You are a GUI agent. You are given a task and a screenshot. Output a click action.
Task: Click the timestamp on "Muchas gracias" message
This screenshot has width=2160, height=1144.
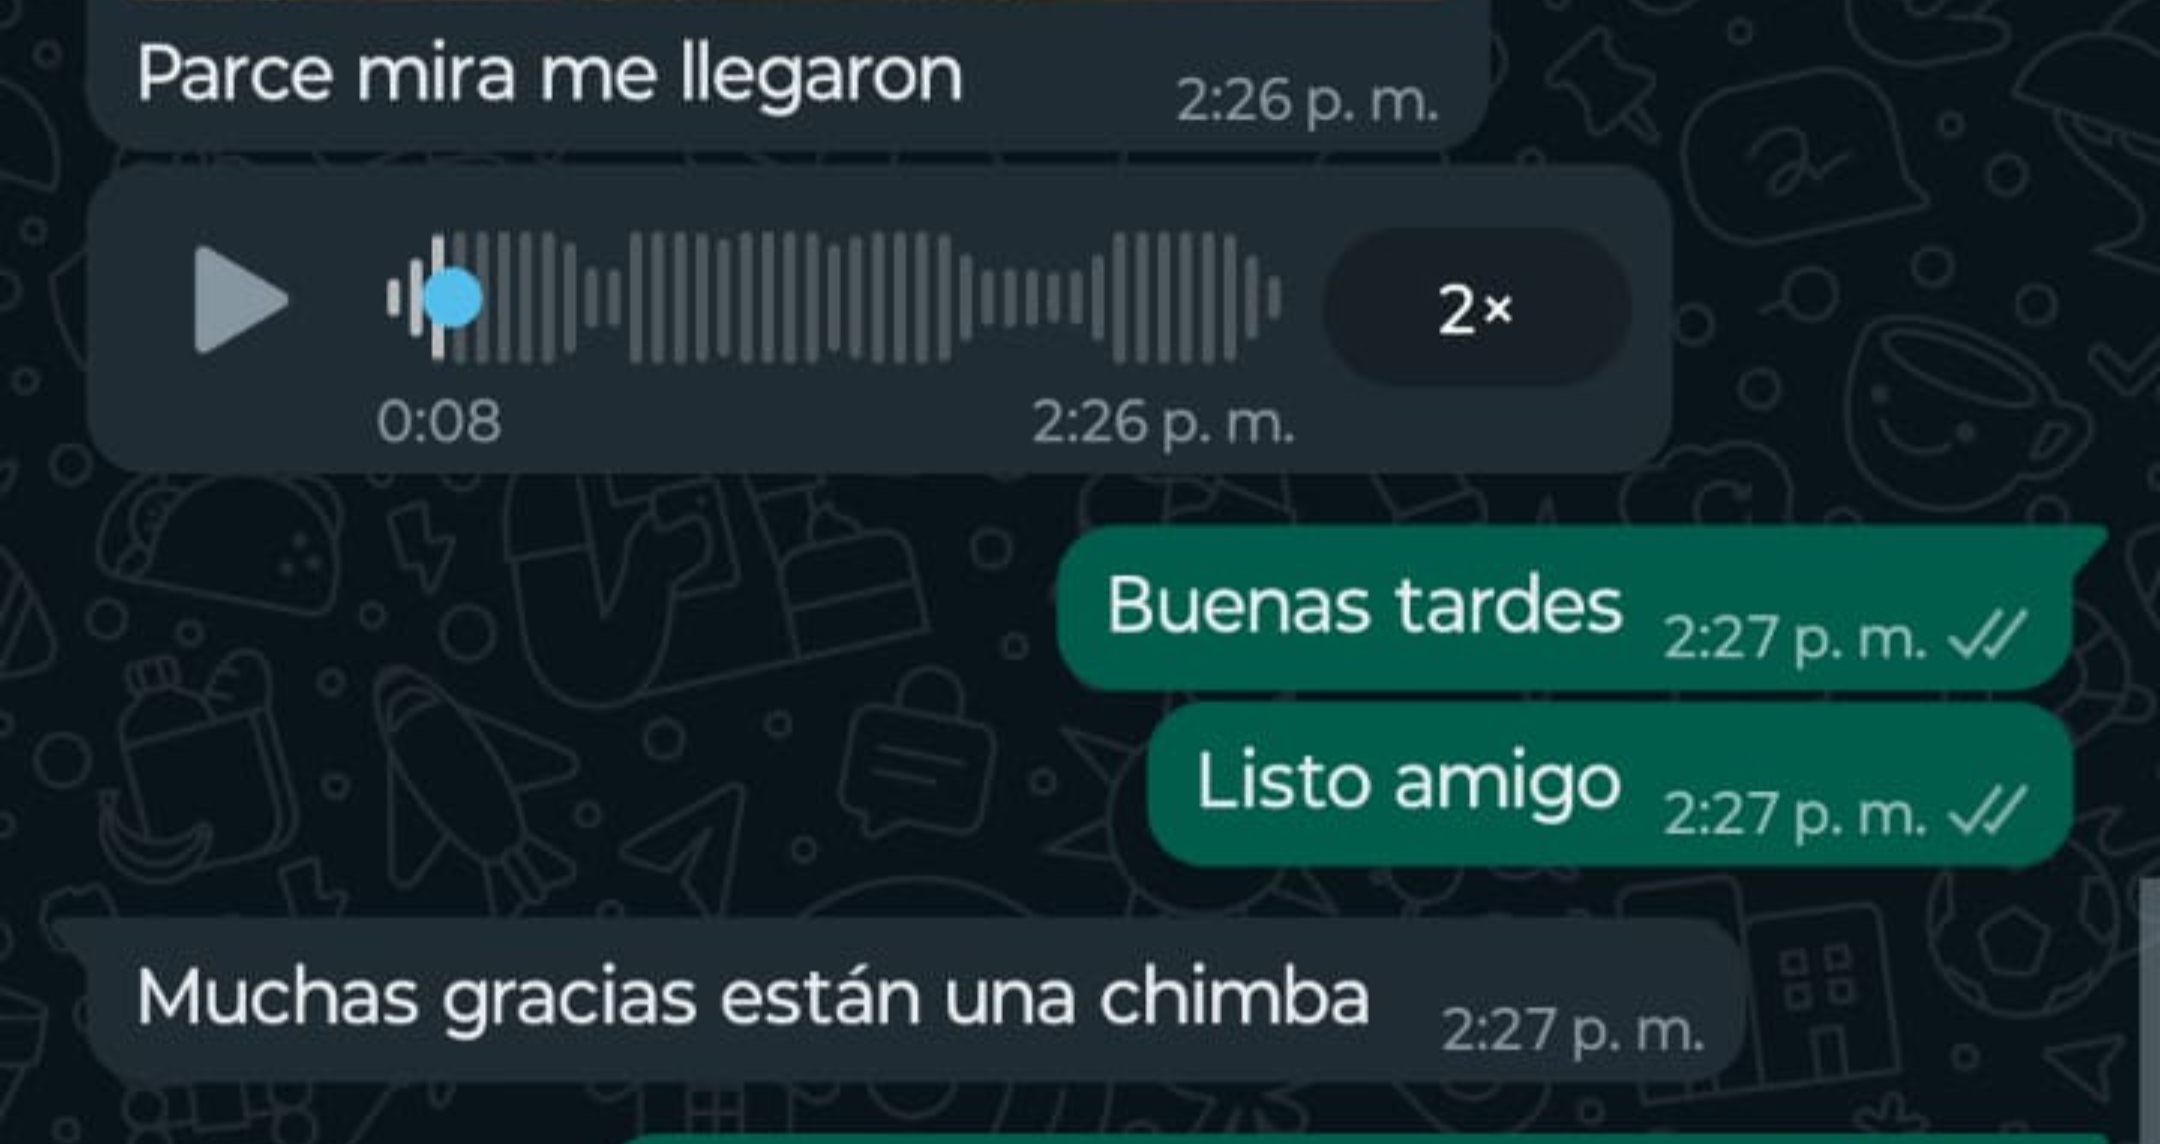click(x=1573, y=1029)
